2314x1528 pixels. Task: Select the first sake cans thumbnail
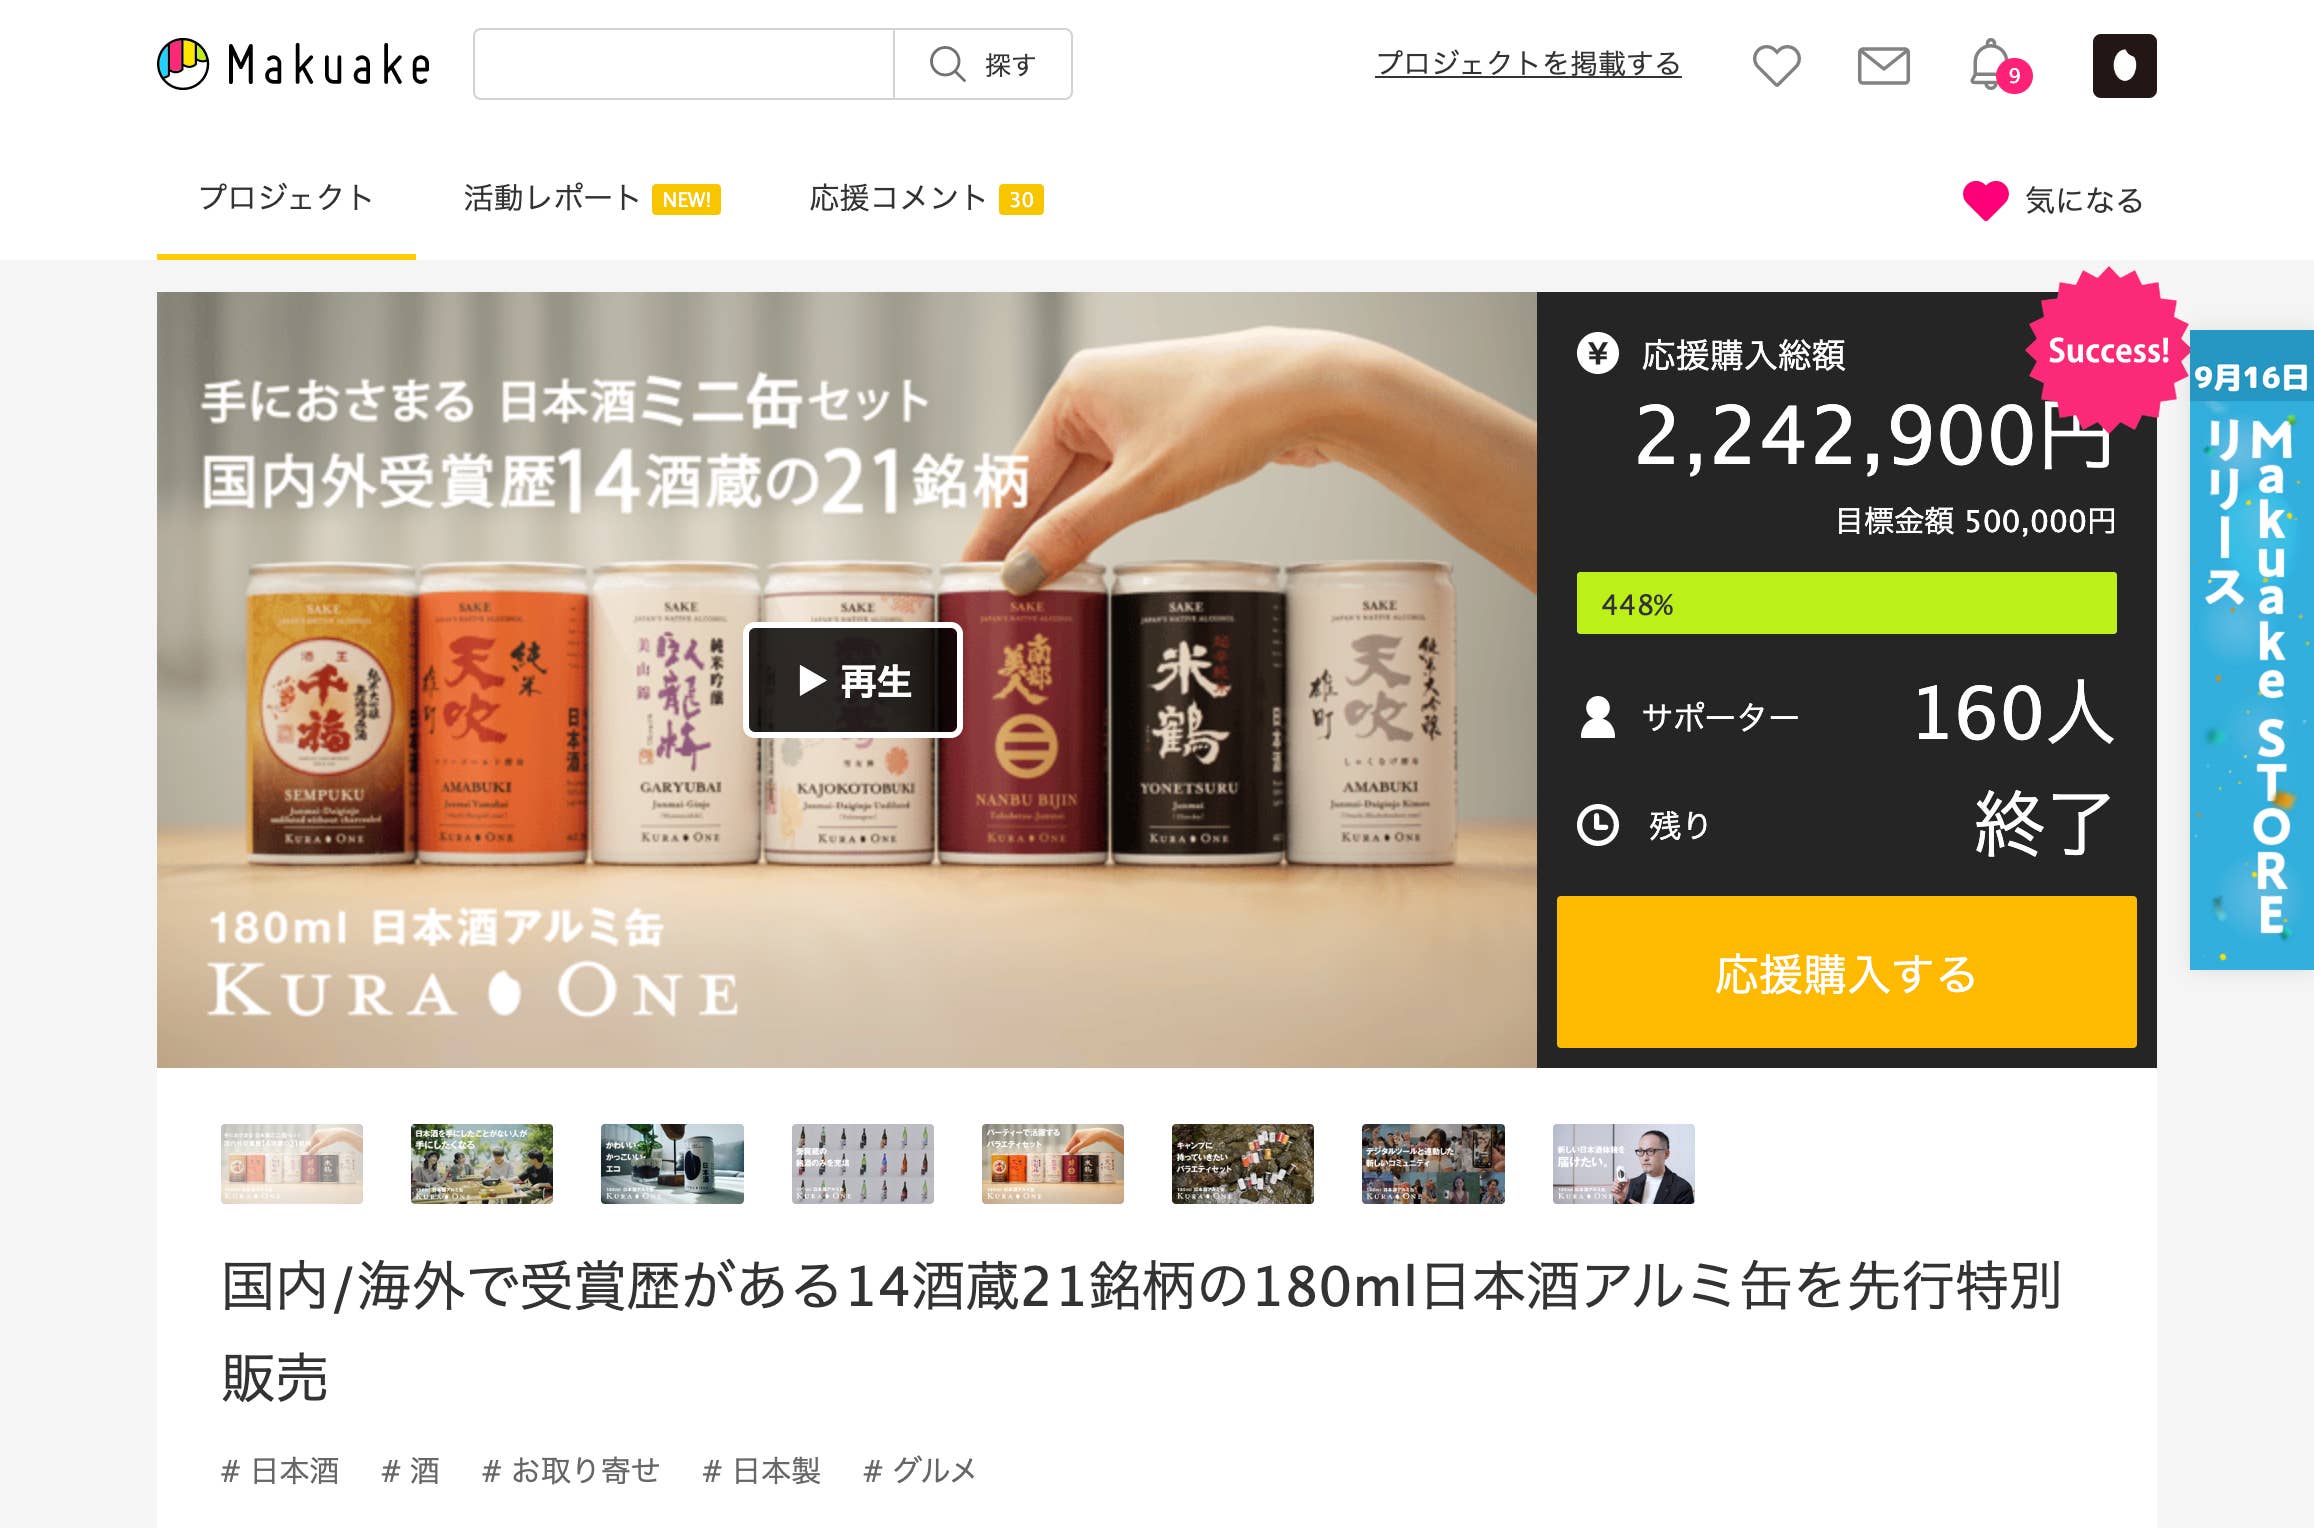292,1163
